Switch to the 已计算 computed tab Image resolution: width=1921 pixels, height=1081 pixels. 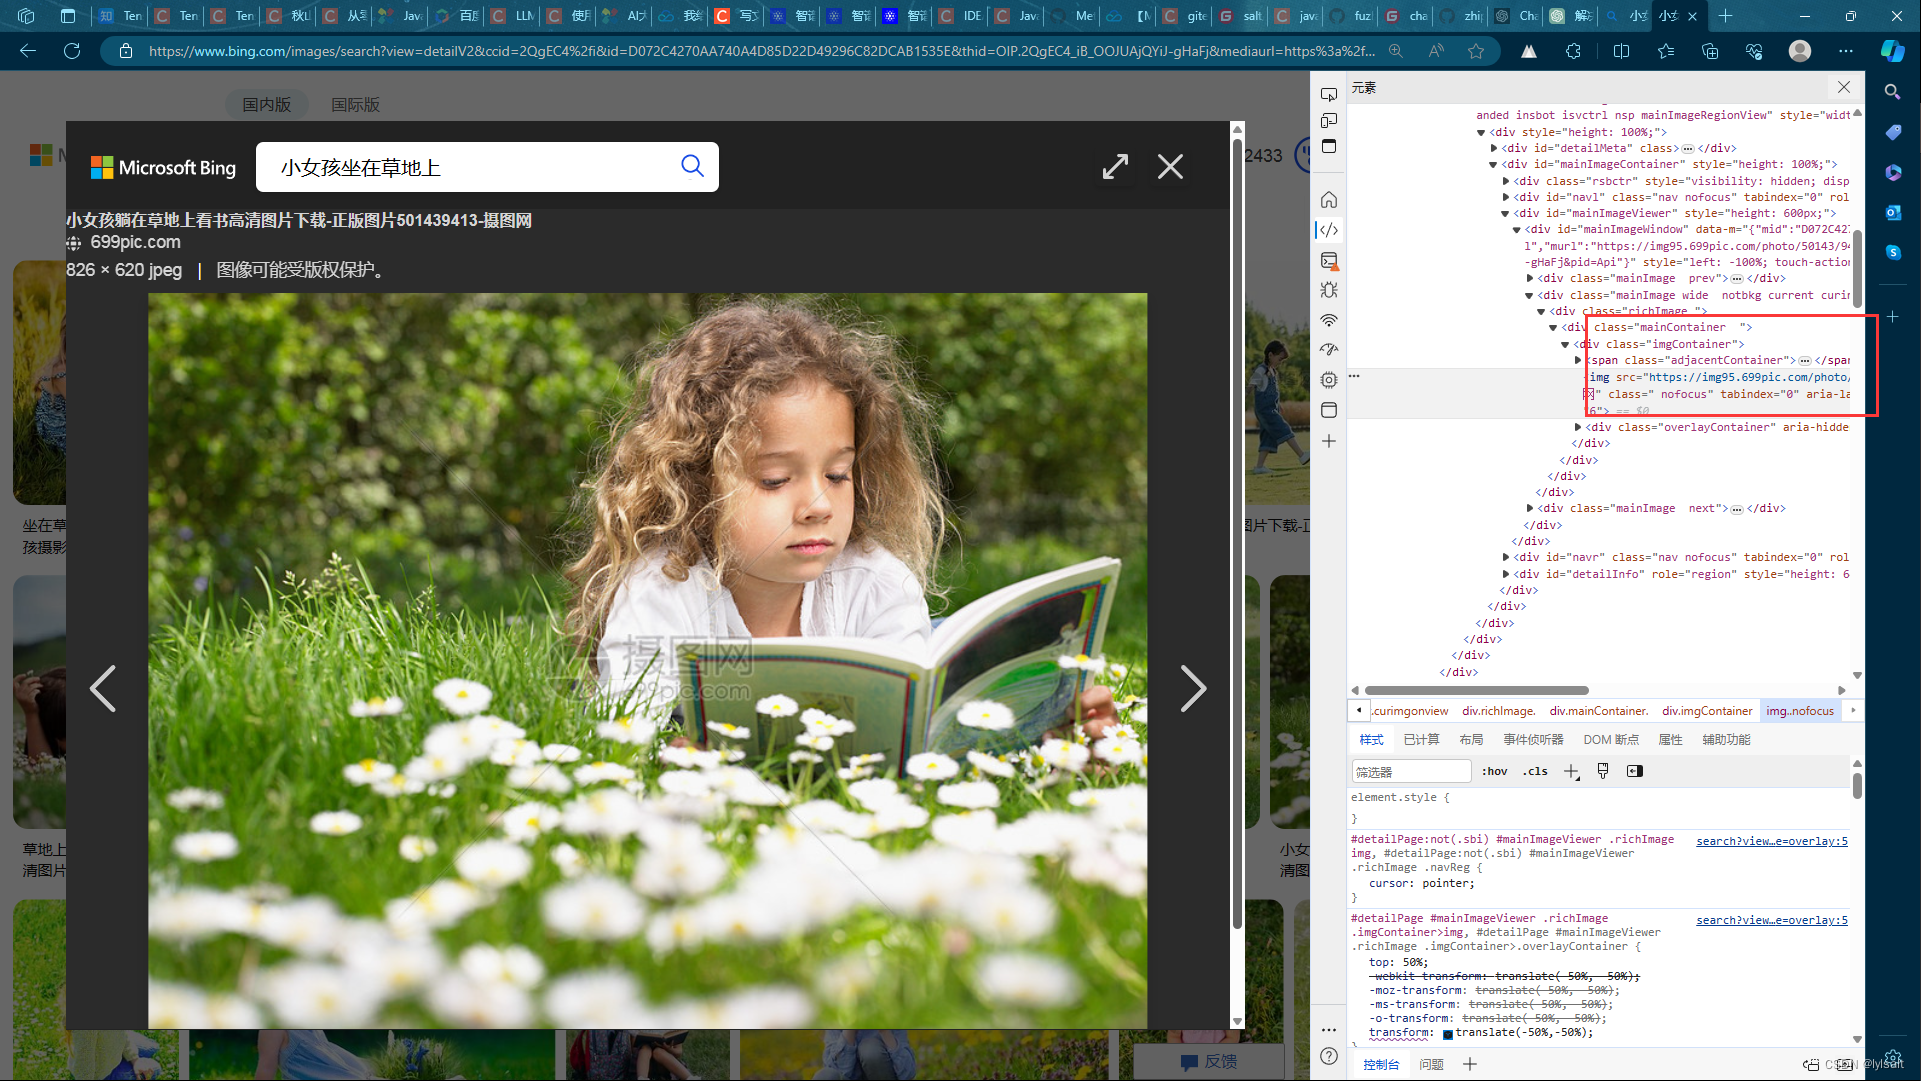click(1421, 740)
